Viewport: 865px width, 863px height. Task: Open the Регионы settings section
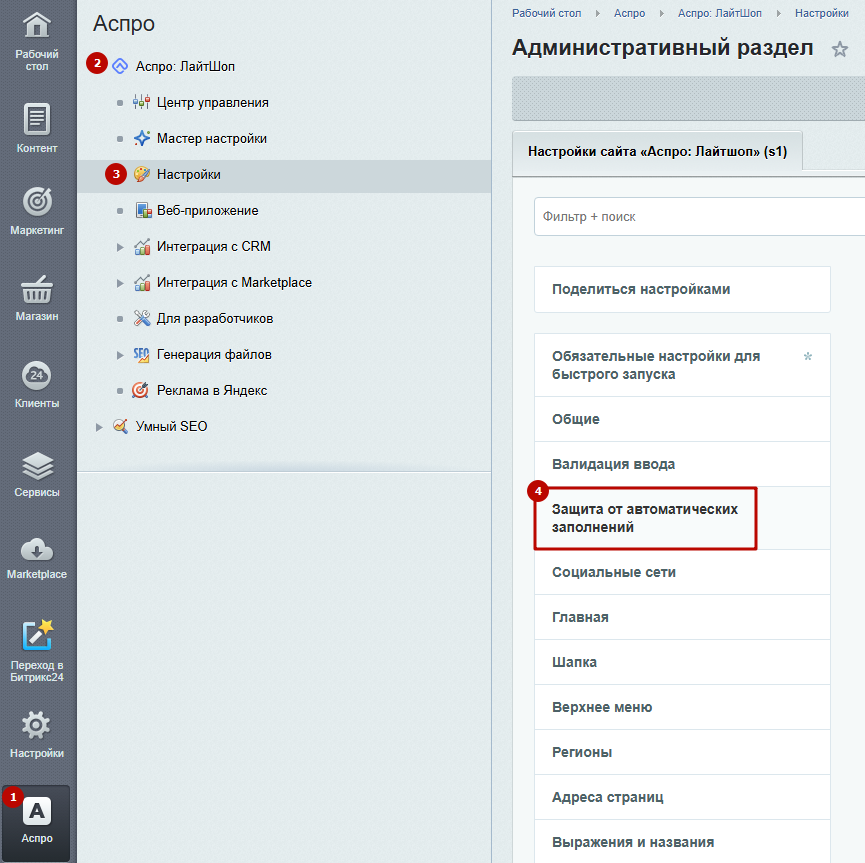tap(682, 752)
